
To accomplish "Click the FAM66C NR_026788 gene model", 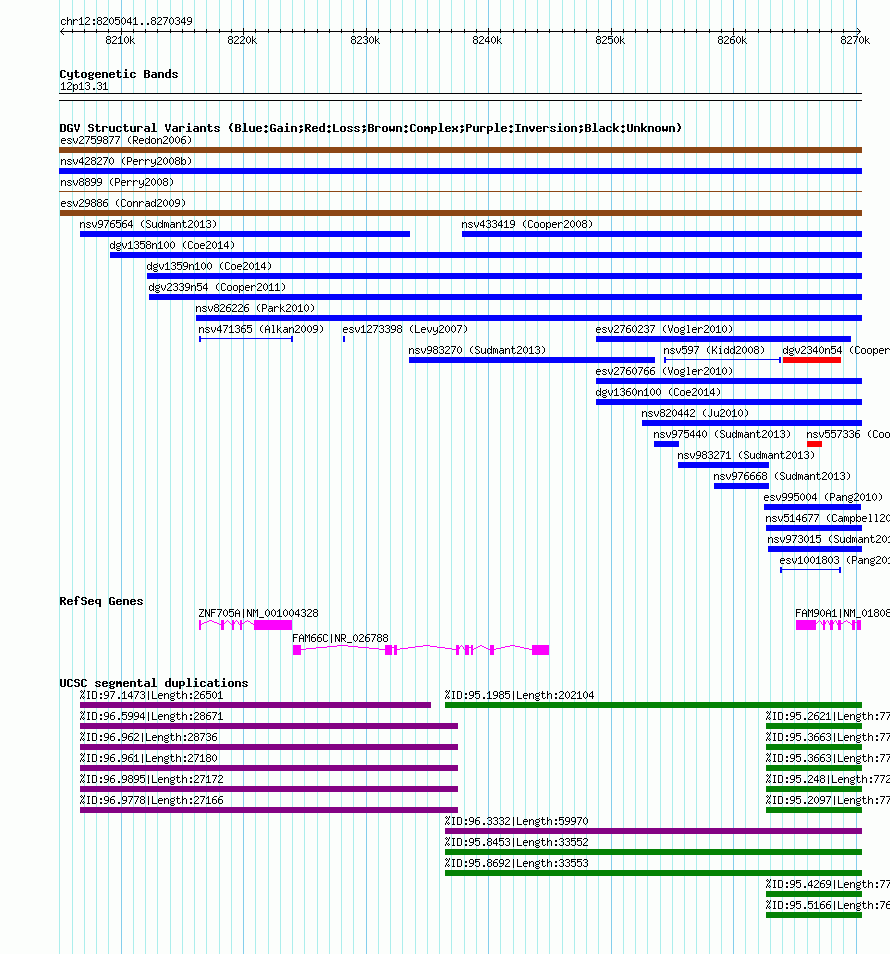I will 421,650.
